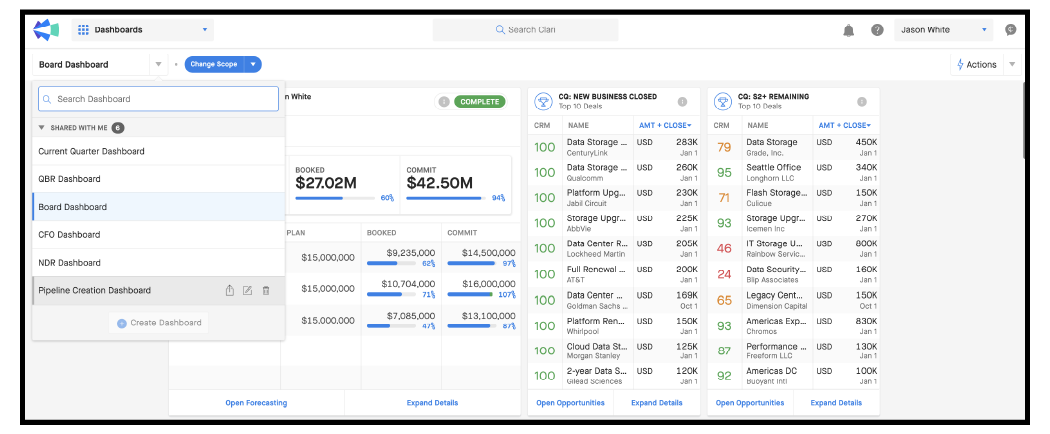The height and width of the screenshot is (434, 1050).
Task: Click the Gilead Sciences 2-year Data deal
Action: [x=614, y=376]
